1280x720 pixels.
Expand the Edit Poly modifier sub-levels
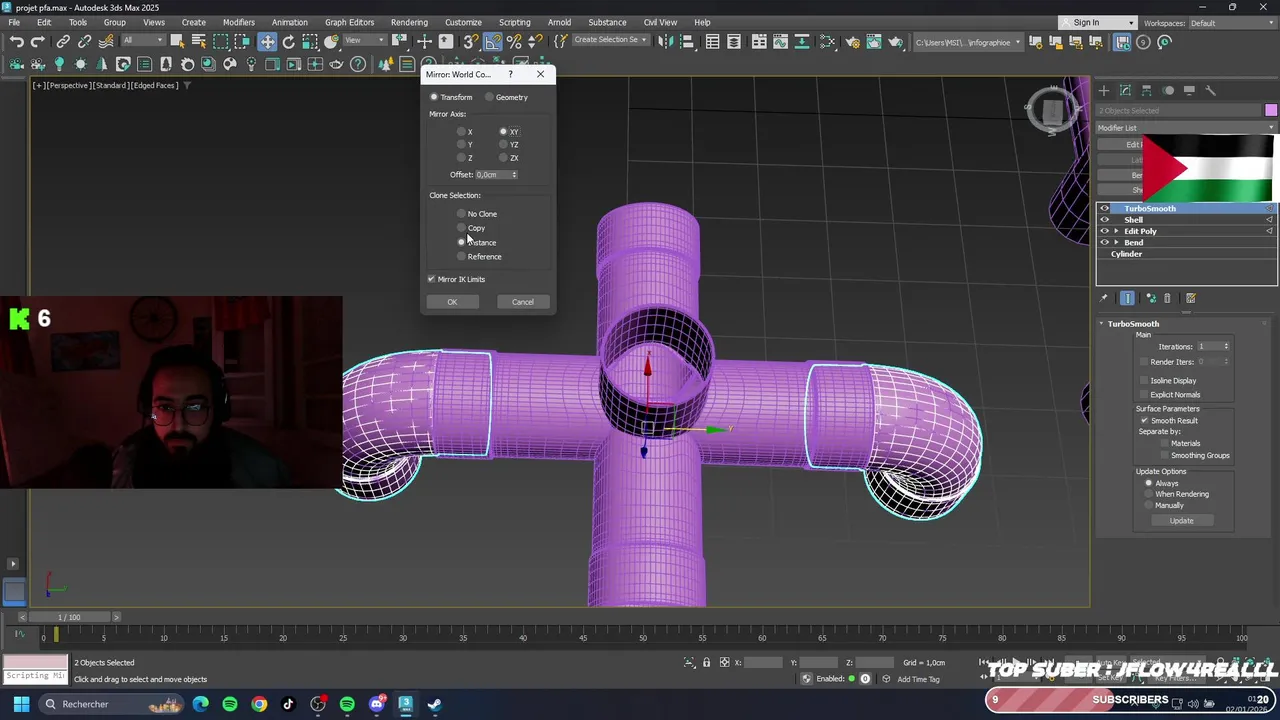pos(1116,231)
